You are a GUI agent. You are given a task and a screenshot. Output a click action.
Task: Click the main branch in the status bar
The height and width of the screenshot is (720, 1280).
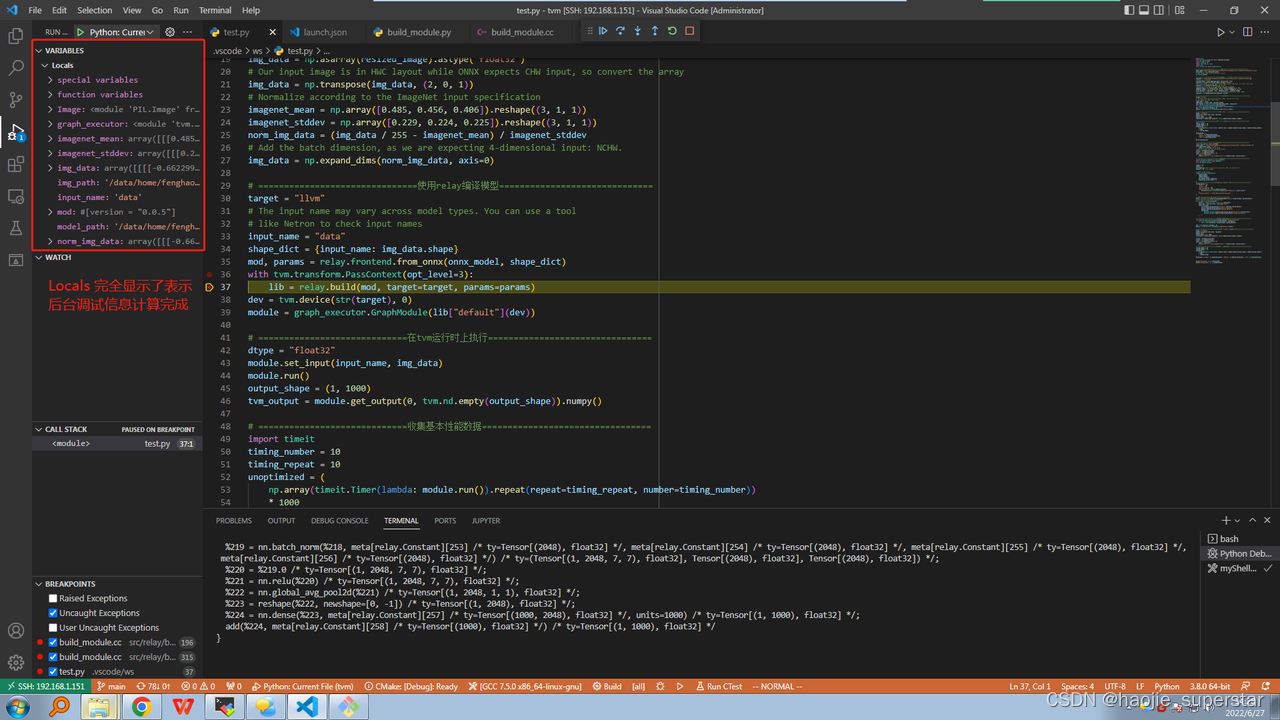(111, 687)
